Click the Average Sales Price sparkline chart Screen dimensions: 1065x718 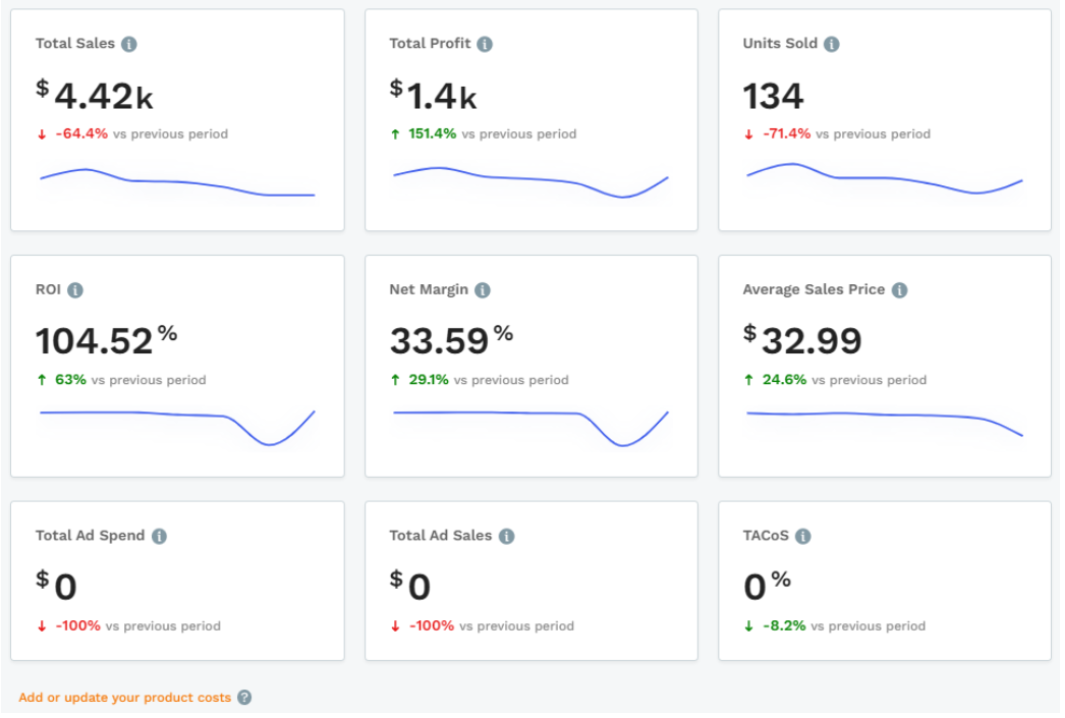(885, 423)
